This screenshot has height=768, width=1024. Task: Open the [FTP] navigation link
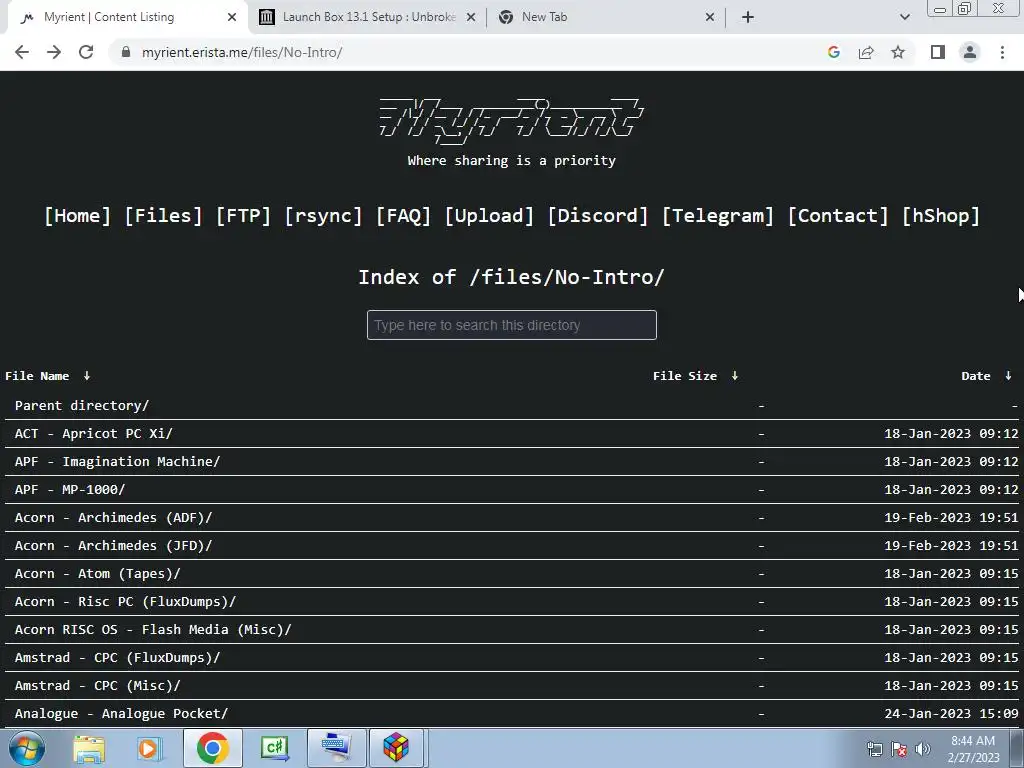coord(243,216)
